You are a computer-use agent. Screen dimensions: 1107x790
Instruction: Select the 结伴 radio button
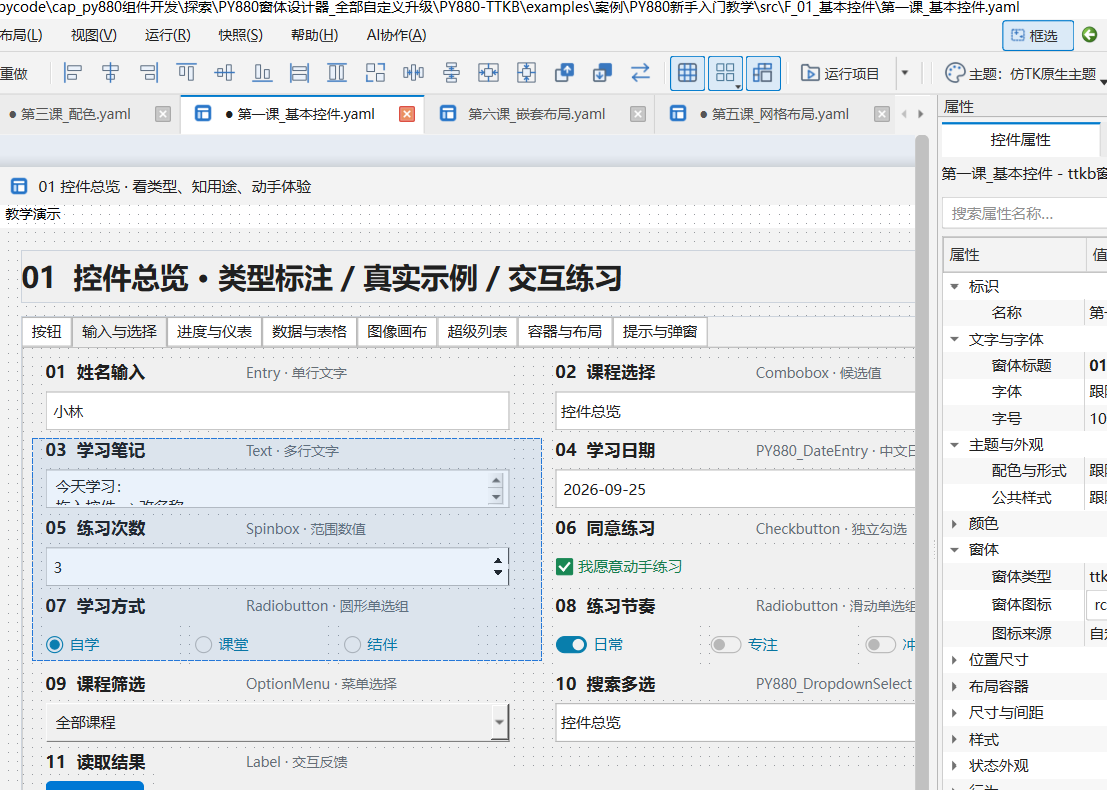(352, 645)
